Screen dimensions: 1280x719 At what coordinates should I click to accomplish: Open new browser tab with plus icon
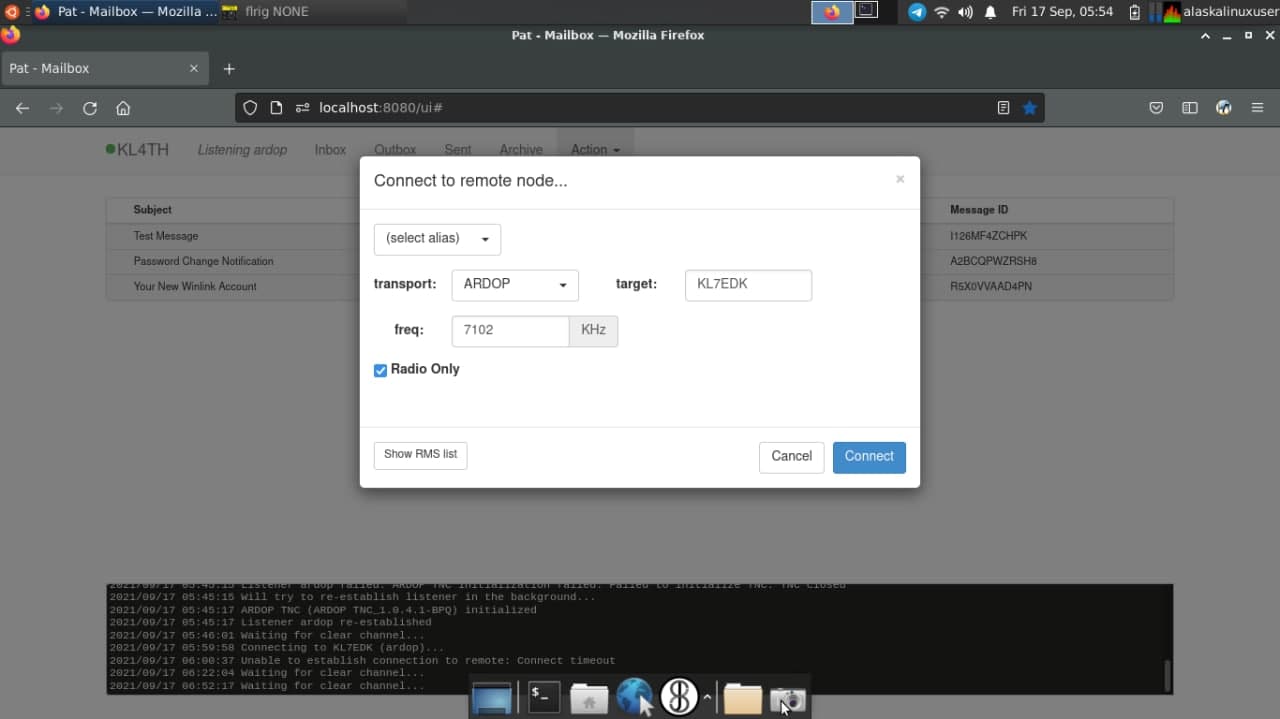(229, 69)
